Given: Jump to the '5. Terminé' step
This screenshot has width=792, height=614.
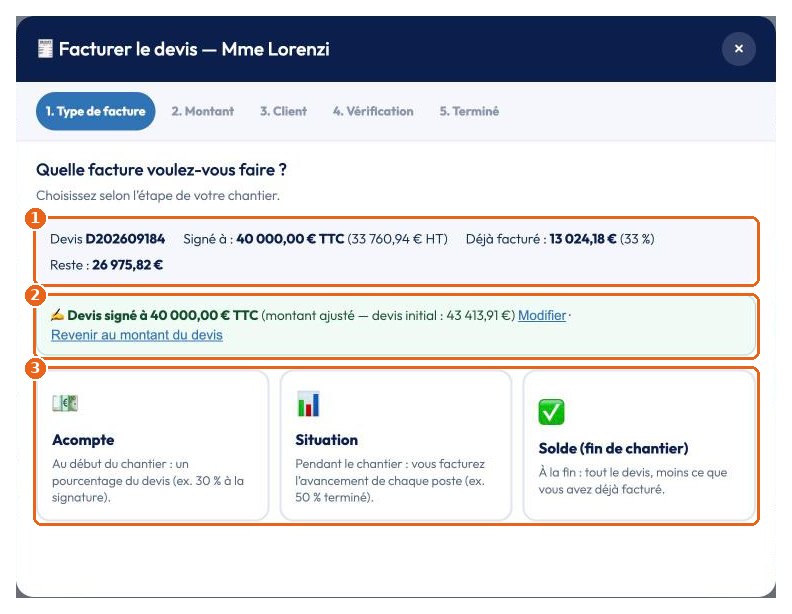Looking at the screenshot, I should pos(469,111).
